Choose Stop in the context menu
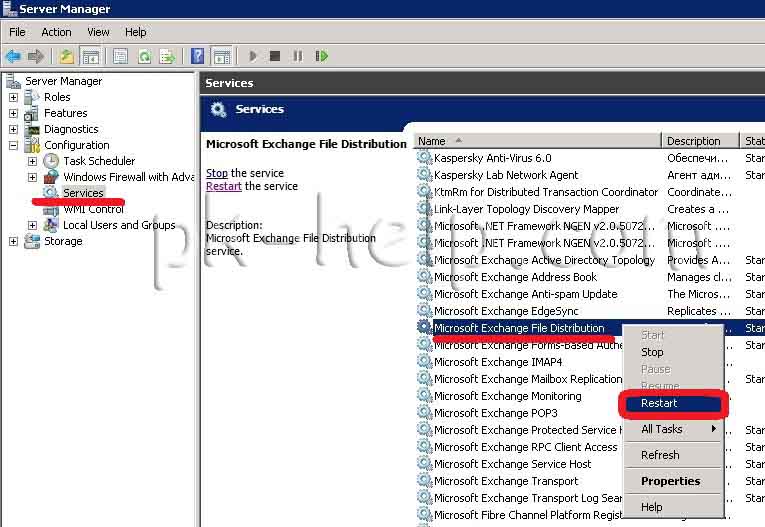 click(x=673, y=352)
